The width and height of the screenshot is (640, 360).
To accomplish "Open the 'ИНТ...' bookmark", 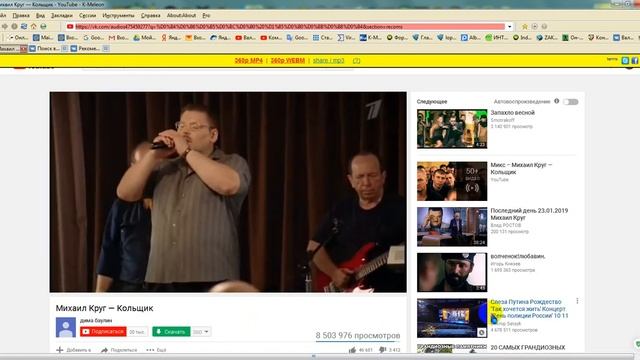I will [496, 38].
